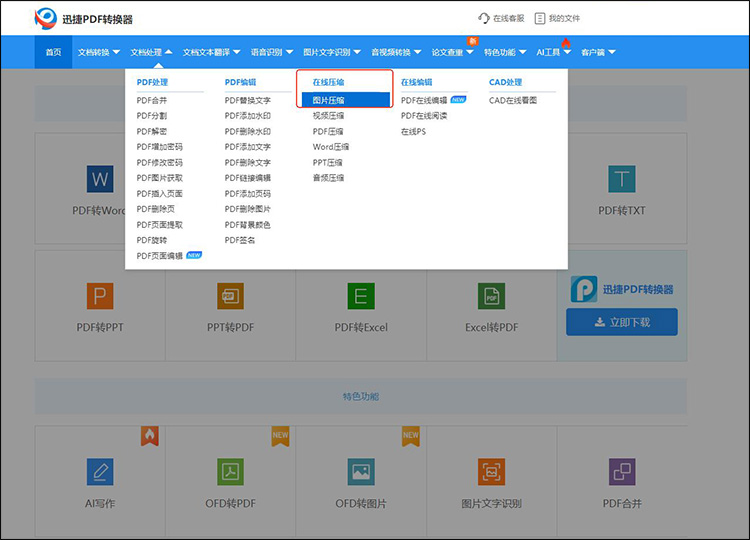This screenshot has height=540, width=750.
Task: Select Word压缩 menu item
Action: pos(331,147)
